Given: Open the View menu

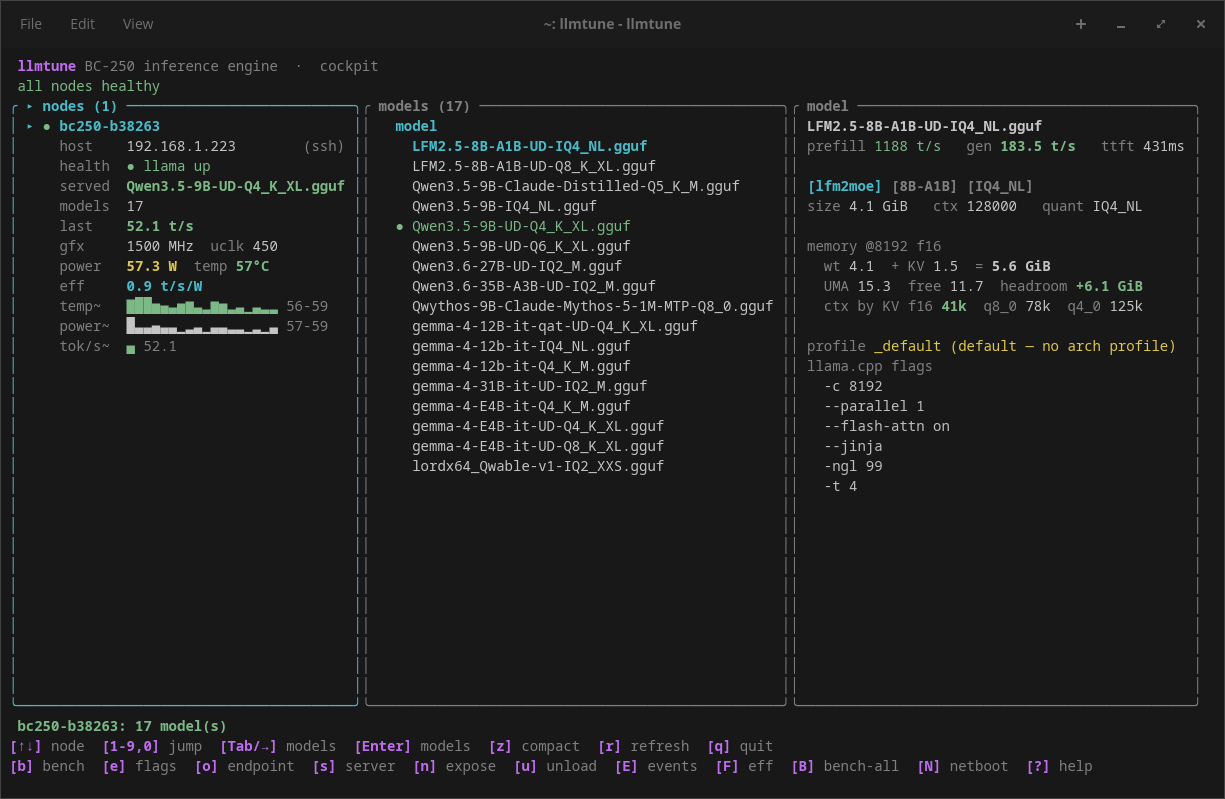Looking at the screenshot, I should [138, 24].
